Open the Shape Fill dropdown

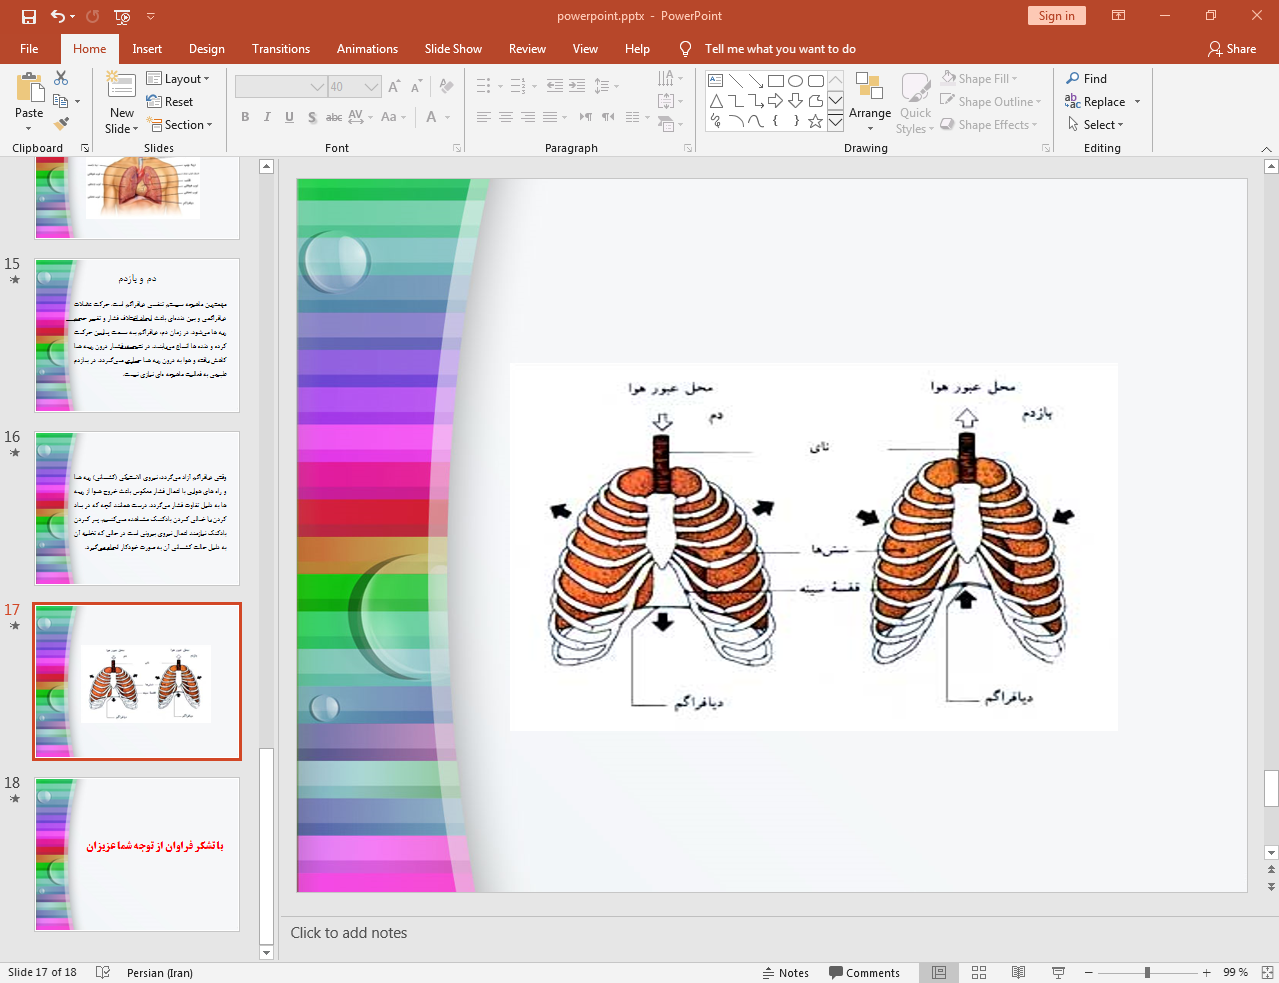click(x=979, y=79)
